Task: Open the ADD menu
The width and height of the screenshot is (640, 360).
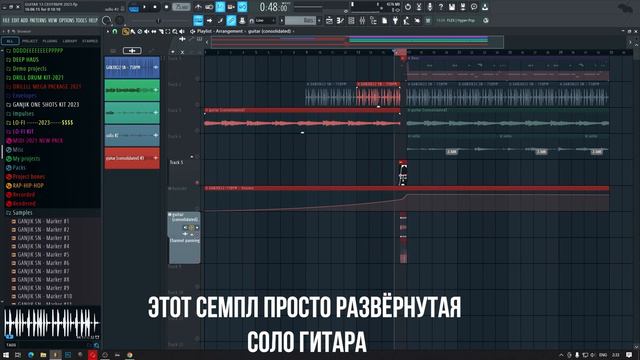Action: pos(24,20)
